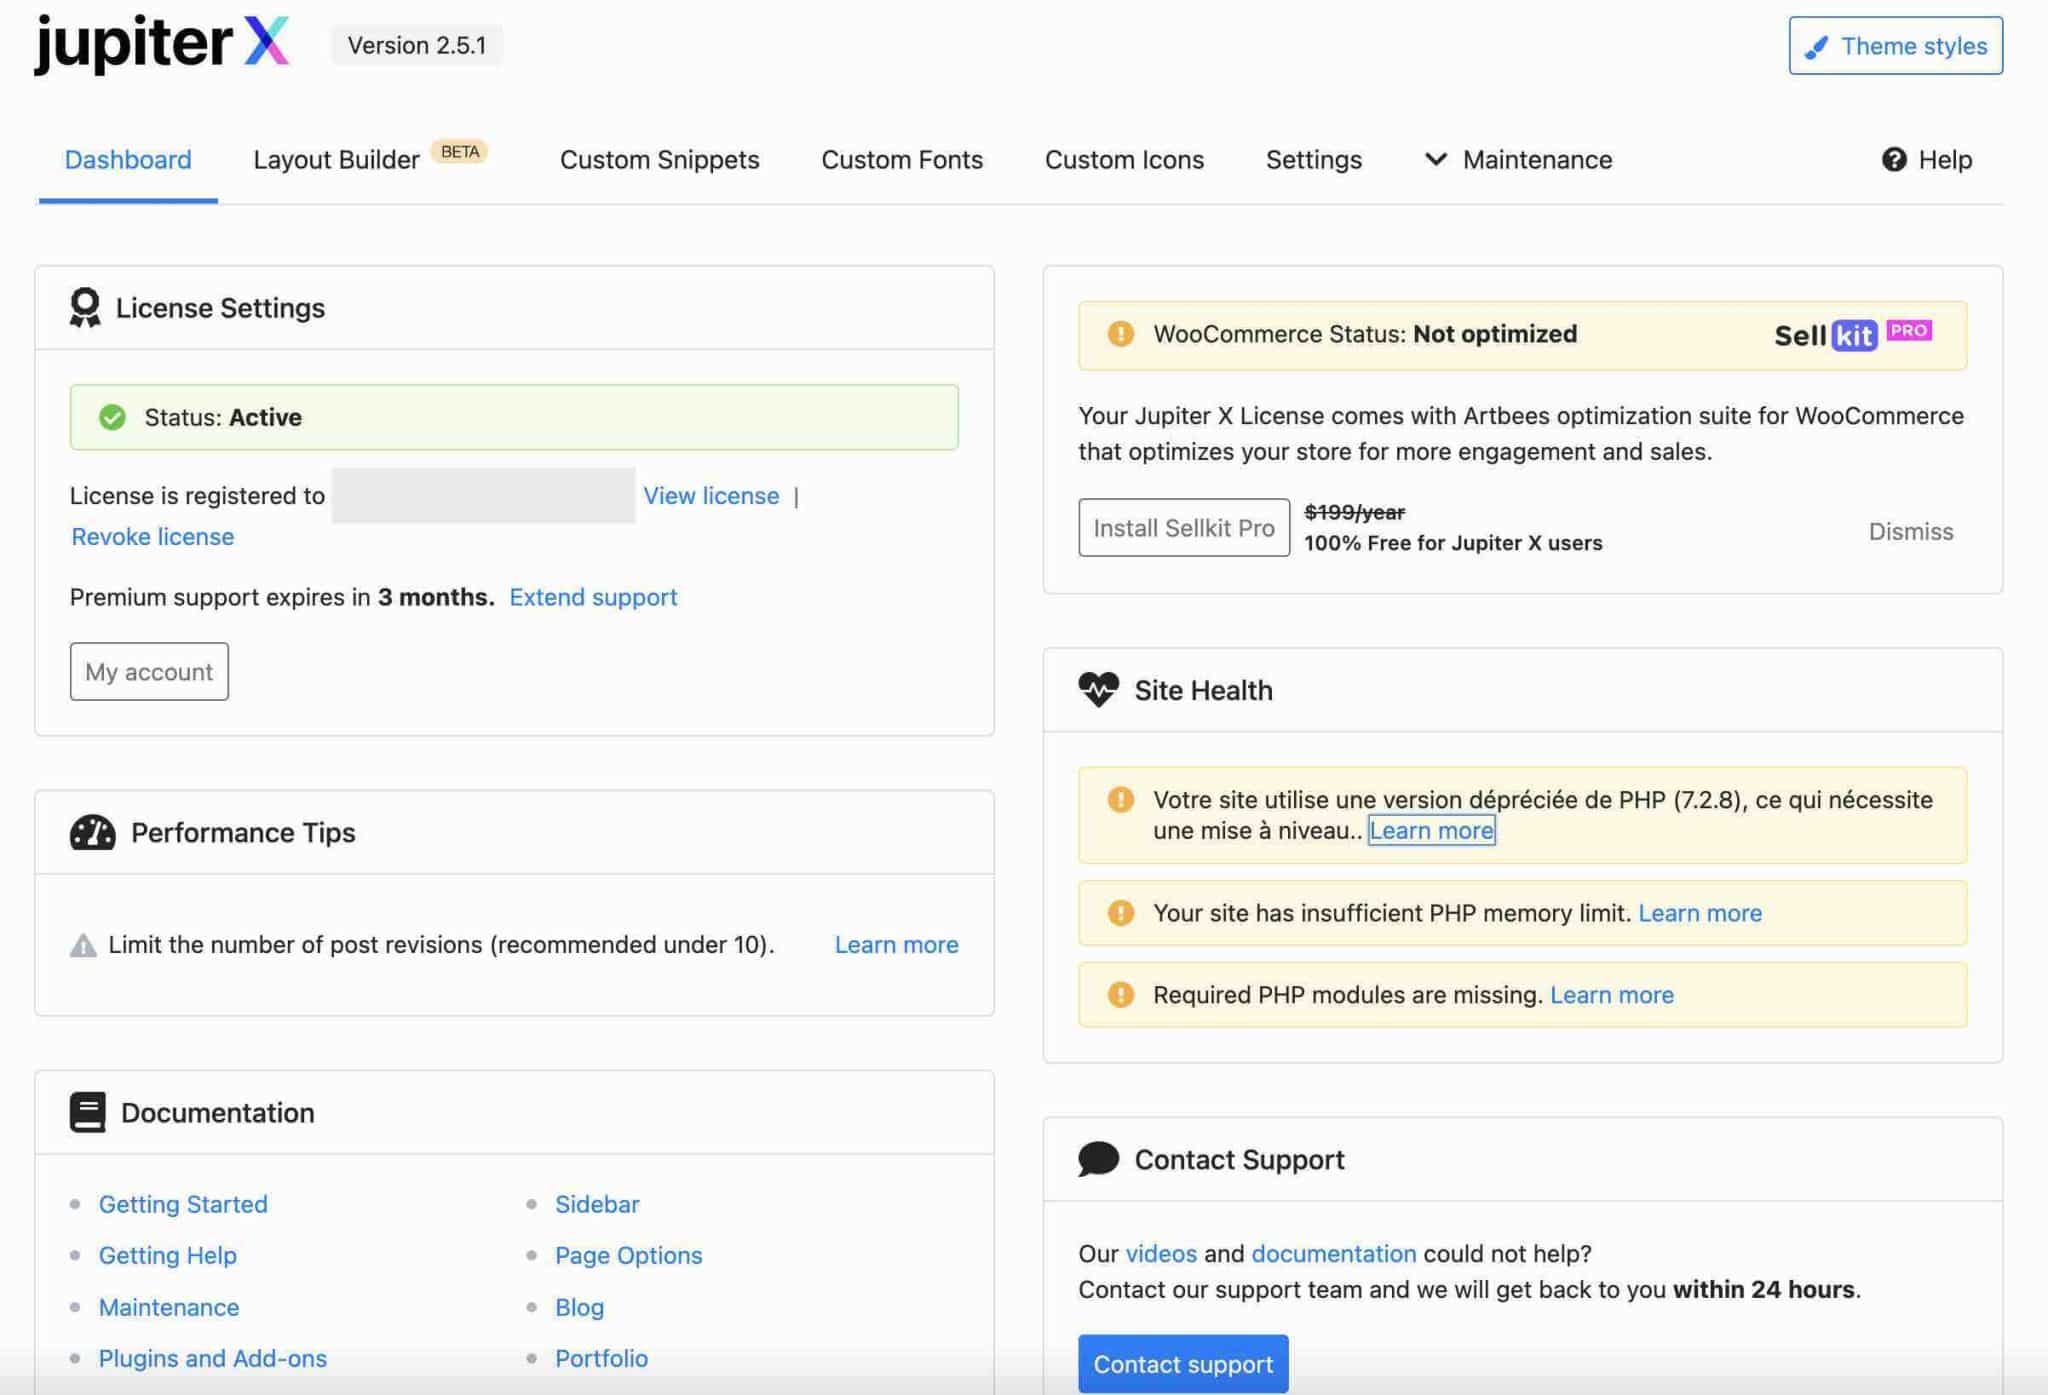Dismiss the Sellkit Pro promotion
2048x1395 pixels.
pos(1911,531)
